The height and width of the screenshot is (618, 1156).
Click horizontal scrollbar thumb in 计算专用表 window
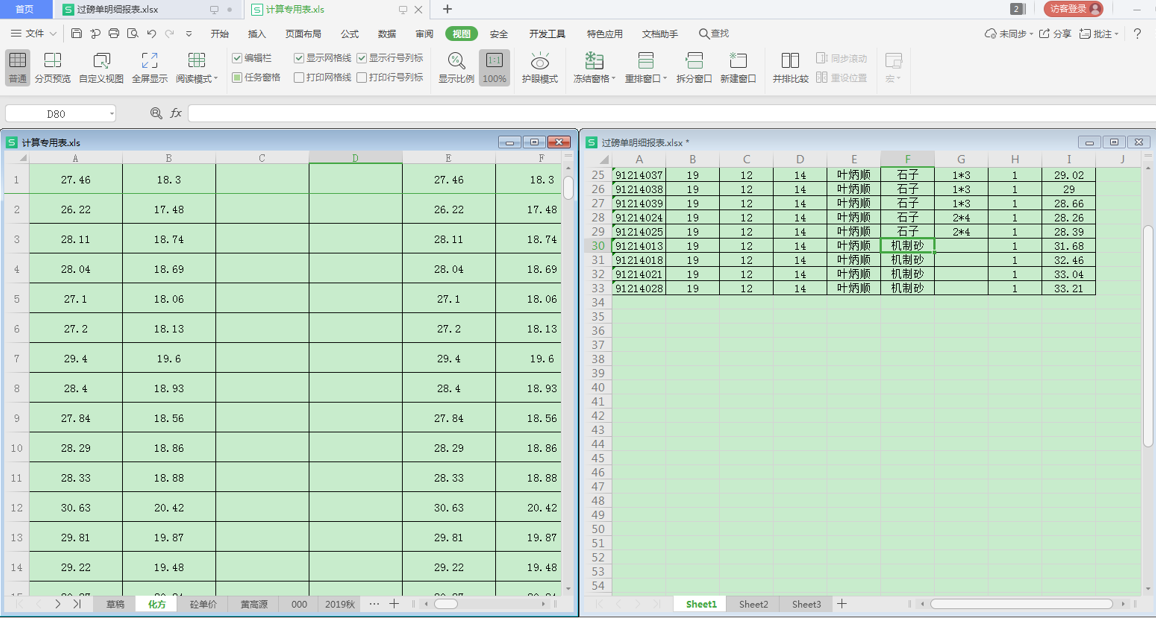446,604
